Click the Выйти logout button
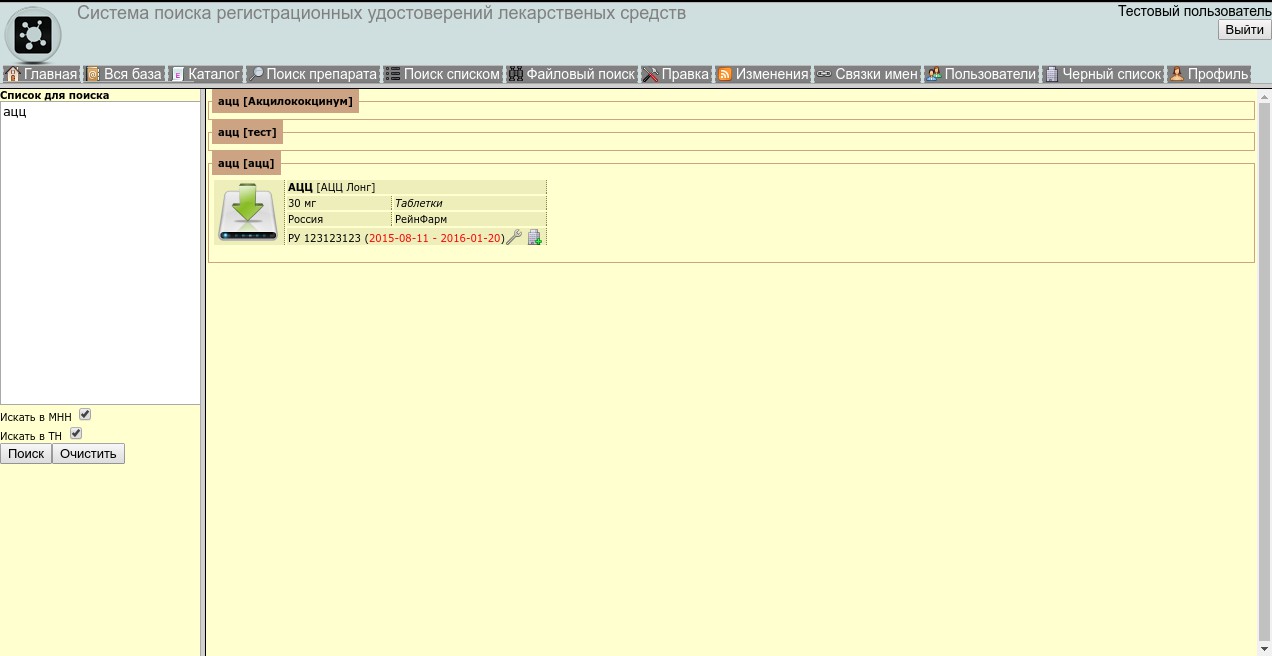 click(x=1244, y=30)
